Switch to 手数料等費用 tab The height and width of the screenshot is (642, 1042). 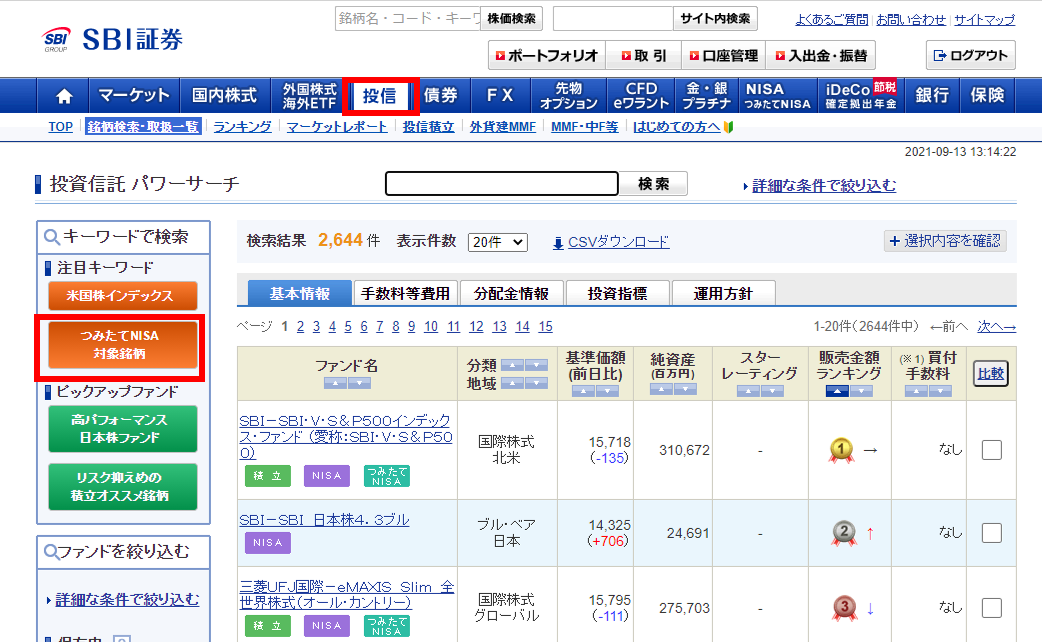[x=405, y=293]
